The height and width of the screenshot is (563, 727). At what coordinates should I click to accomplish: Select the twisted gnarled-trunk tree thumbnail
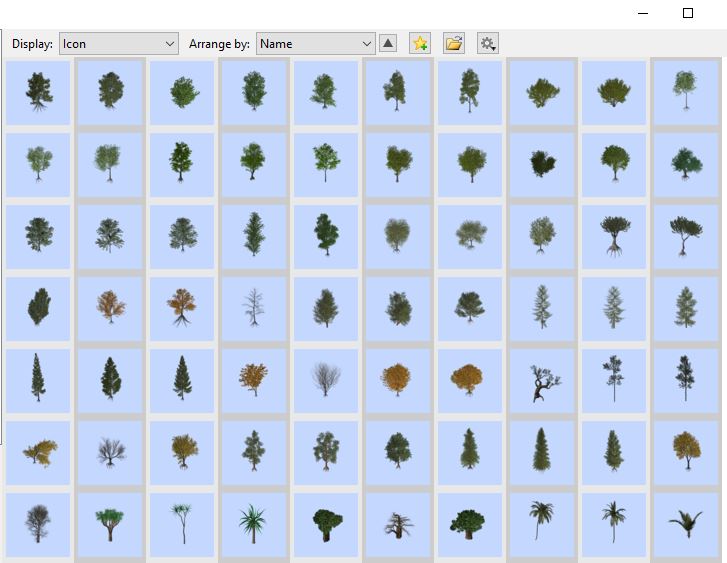coord(542,381)
